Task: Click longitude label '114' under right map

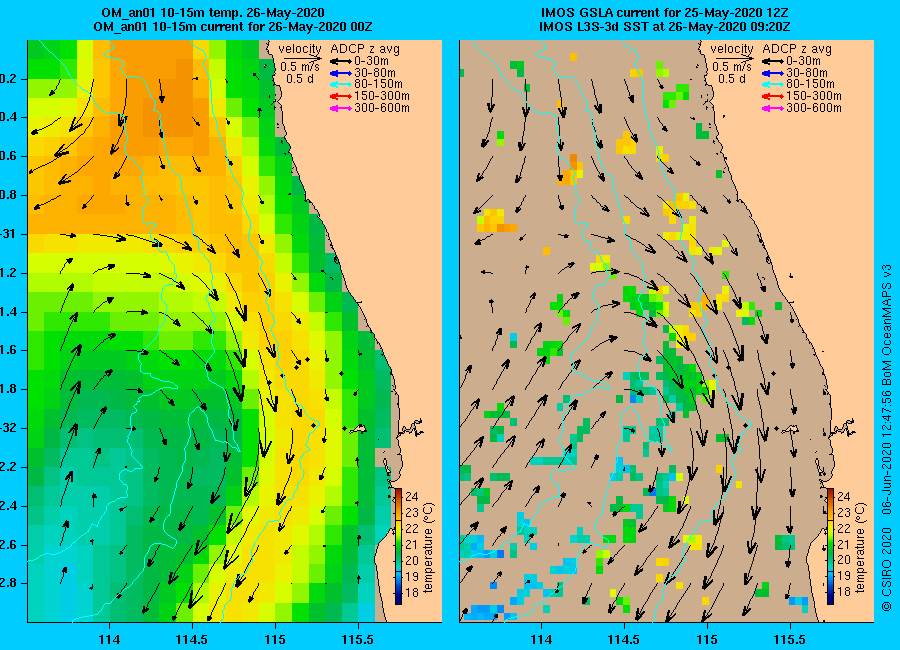Action: pos(541,639)
